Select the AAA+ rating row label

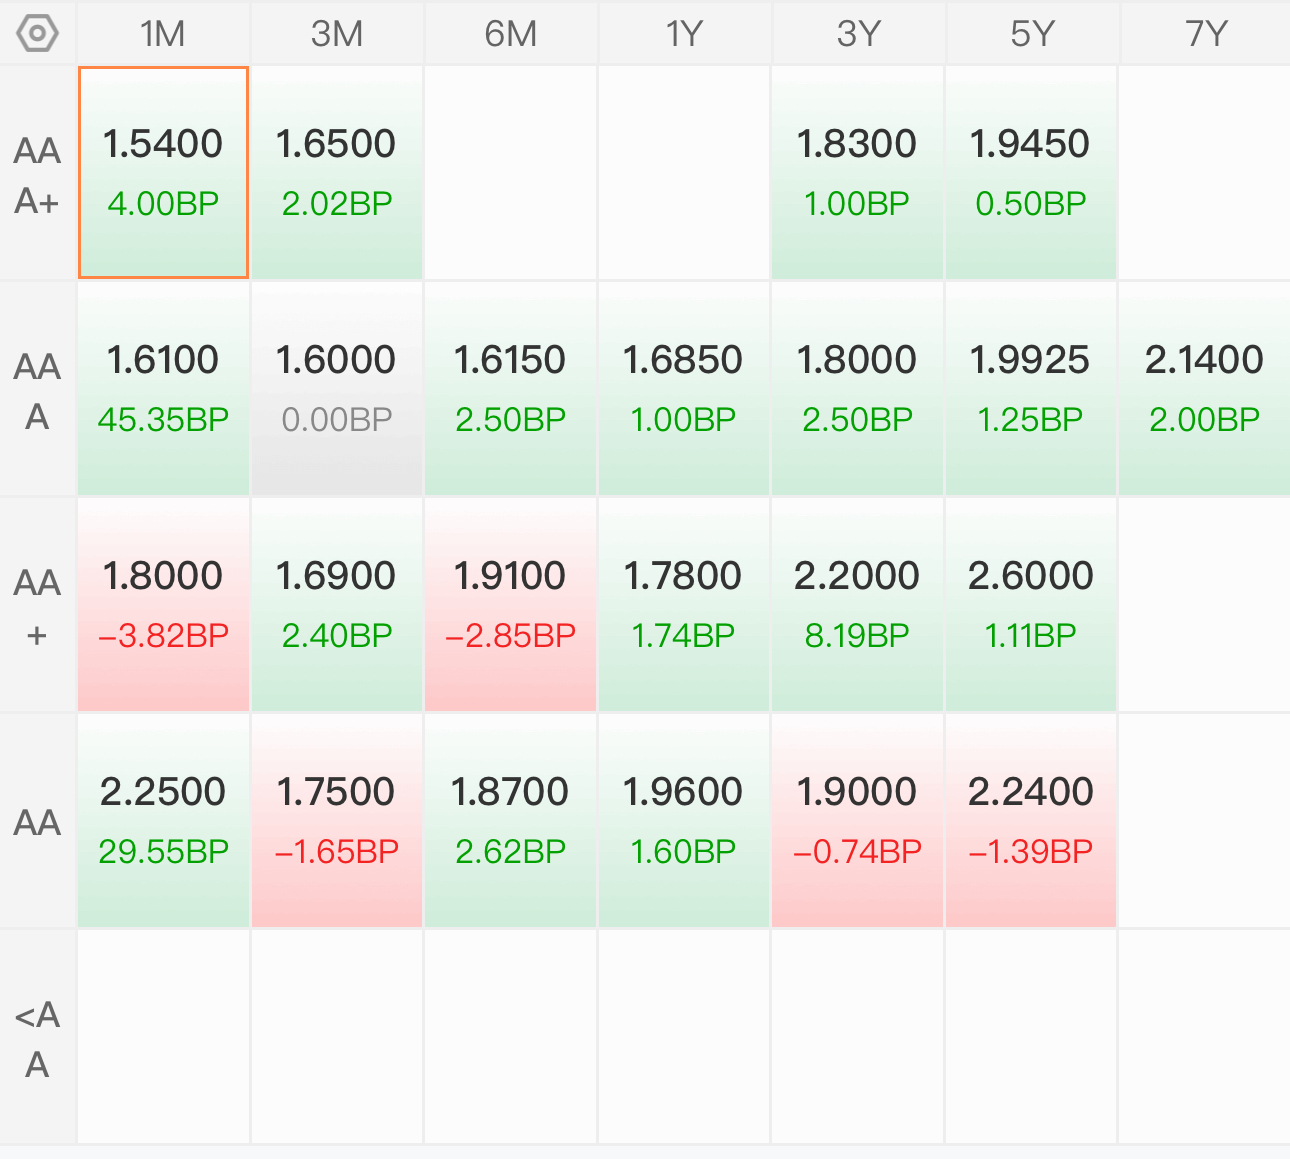(x=37, y=175)
